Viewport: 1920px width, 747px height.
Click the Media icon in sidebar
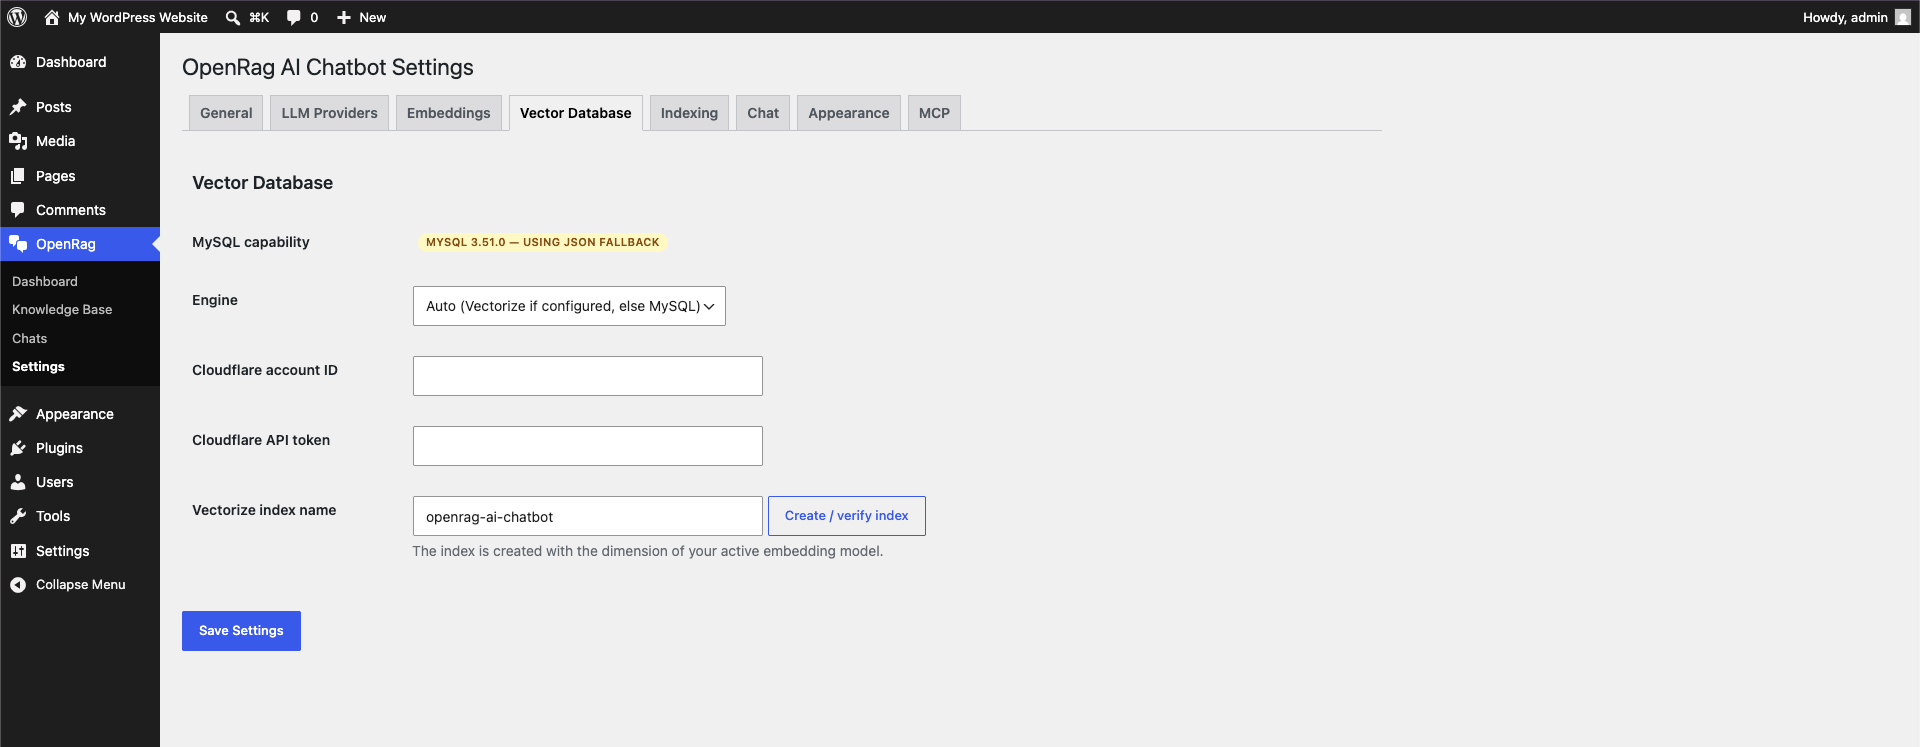(x=18, y=141)
